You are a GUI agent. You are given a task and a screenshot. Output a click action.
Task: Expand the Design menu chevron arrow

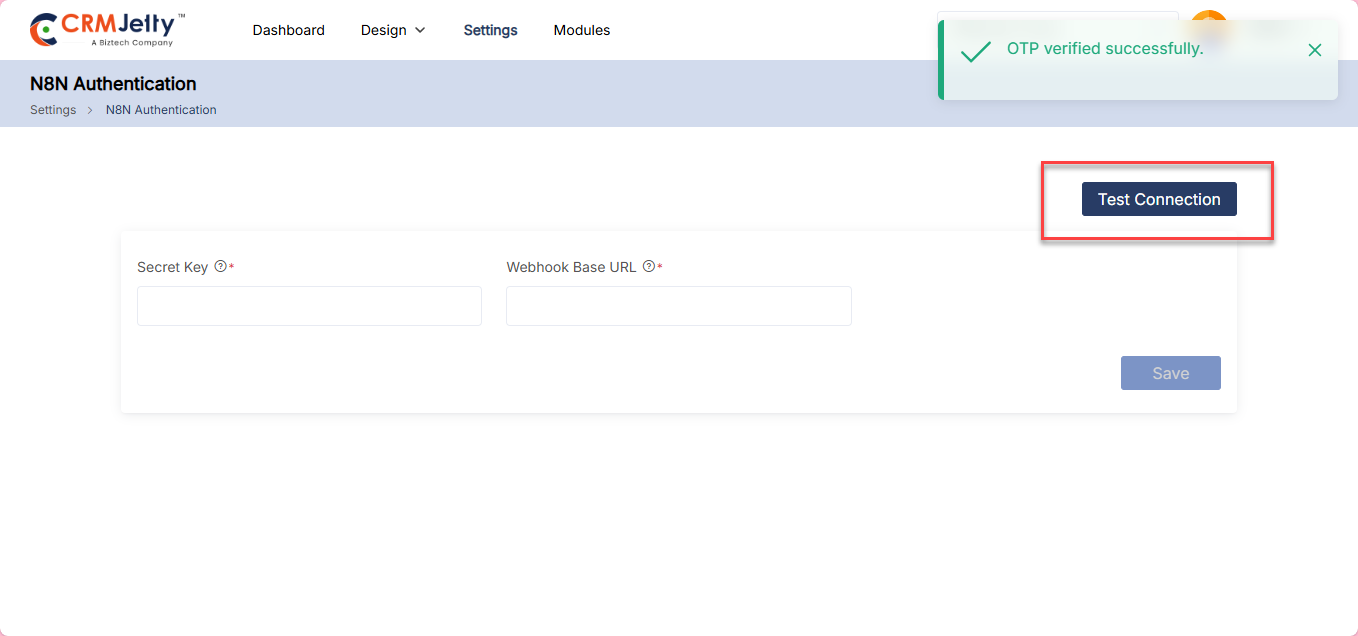tap(420, 30)
